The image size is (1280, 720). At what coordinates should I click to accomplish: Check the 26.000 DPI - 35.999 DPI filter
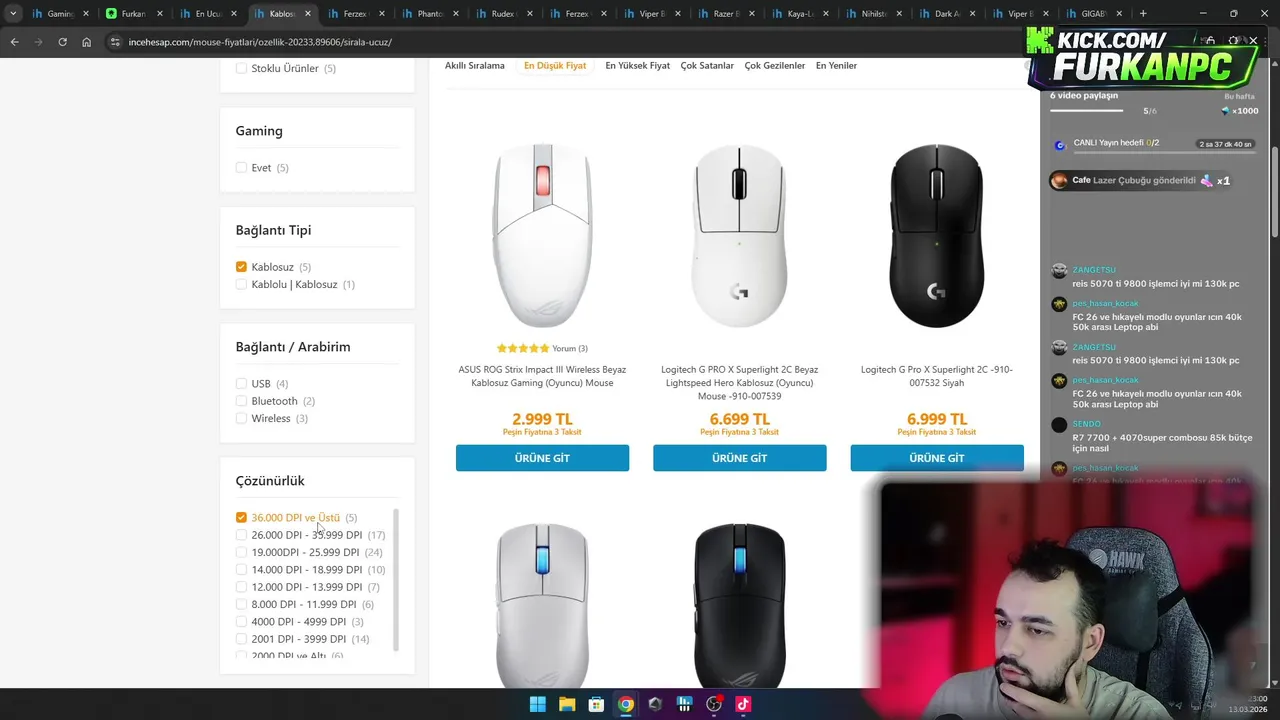coord(241,535)
